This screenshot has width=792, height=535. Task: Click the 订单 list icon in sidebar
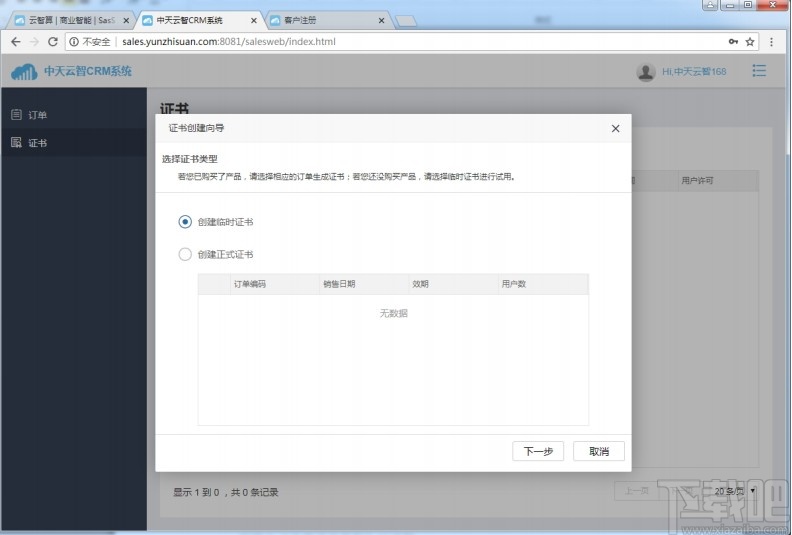click(16, 115)
